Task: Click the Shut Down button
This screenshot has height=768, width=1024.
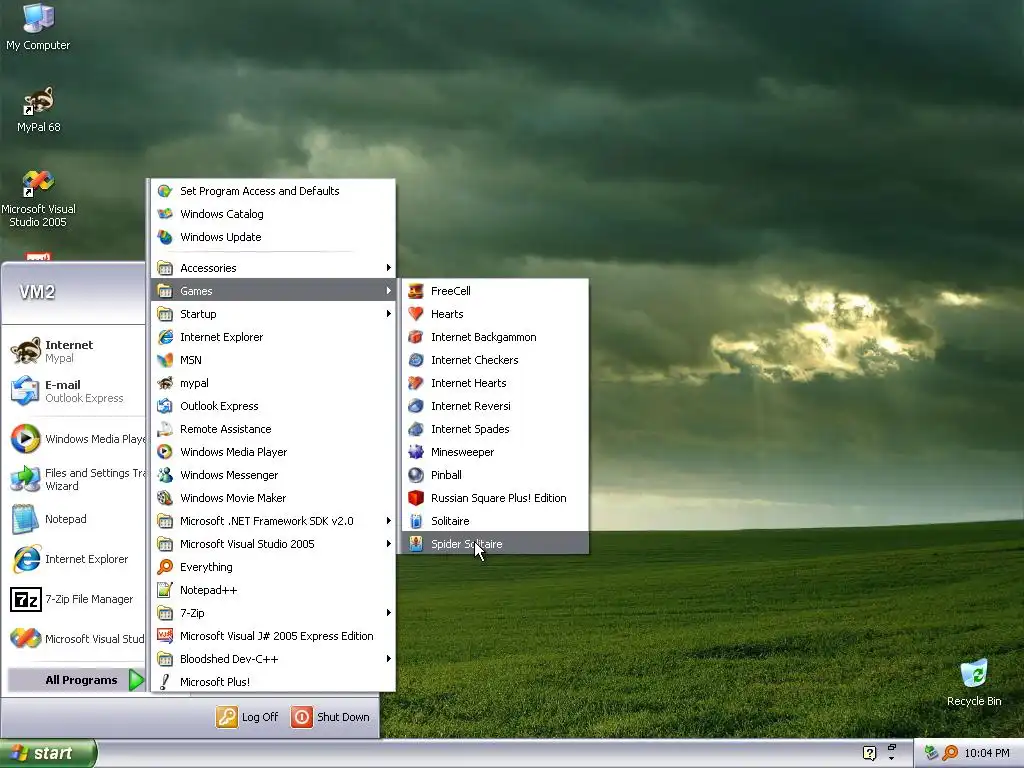Action: (x=330, y=717)
